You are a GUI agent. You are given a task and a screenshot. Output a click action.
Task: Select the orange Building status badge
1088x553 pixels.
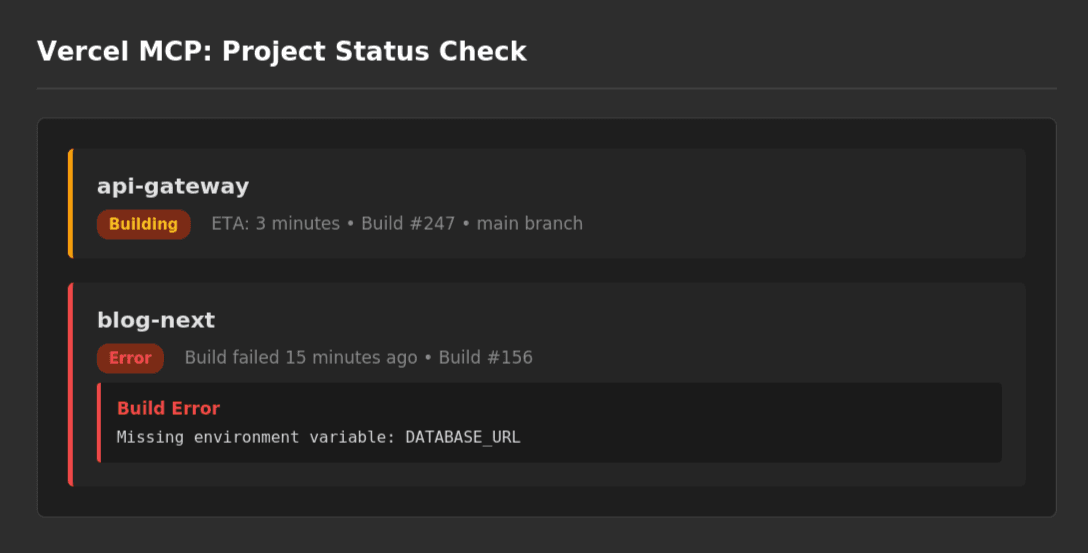pyautogui.click(x=143, y=224)
